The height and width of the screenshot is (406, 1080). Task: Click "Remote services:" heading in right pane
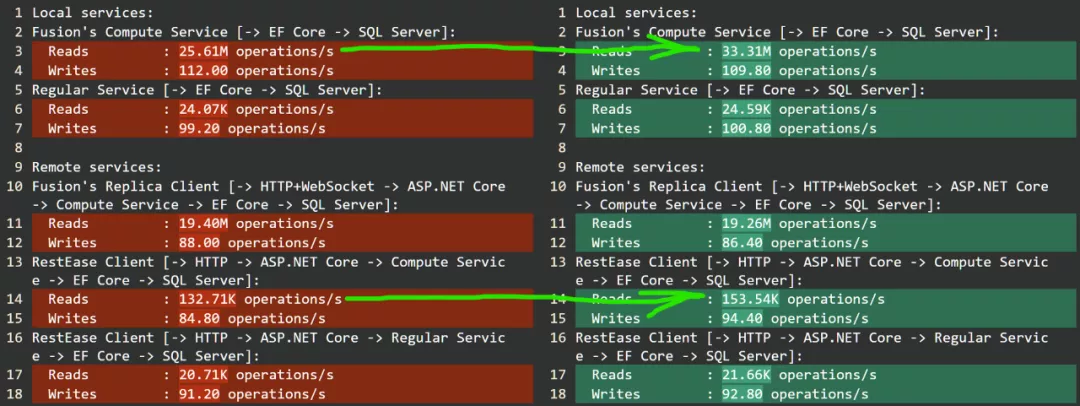640,168
